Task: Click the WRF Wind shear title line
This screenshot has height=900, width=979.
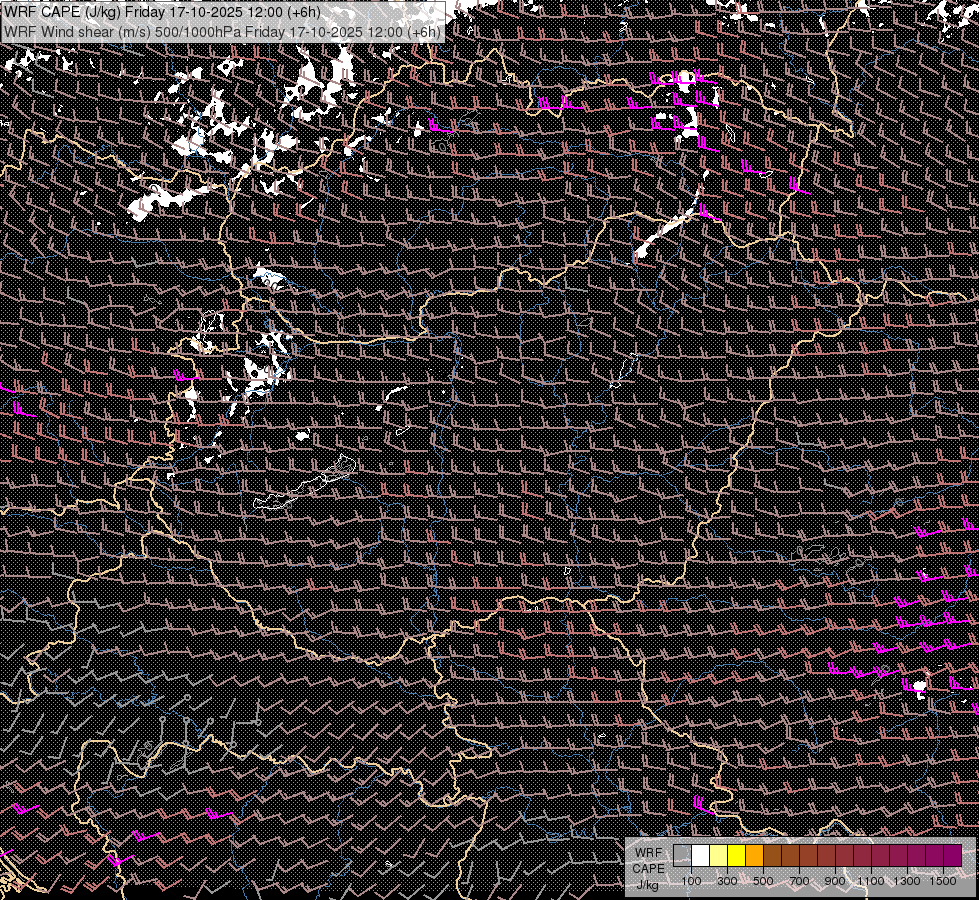Action: (x=222, y=31)
